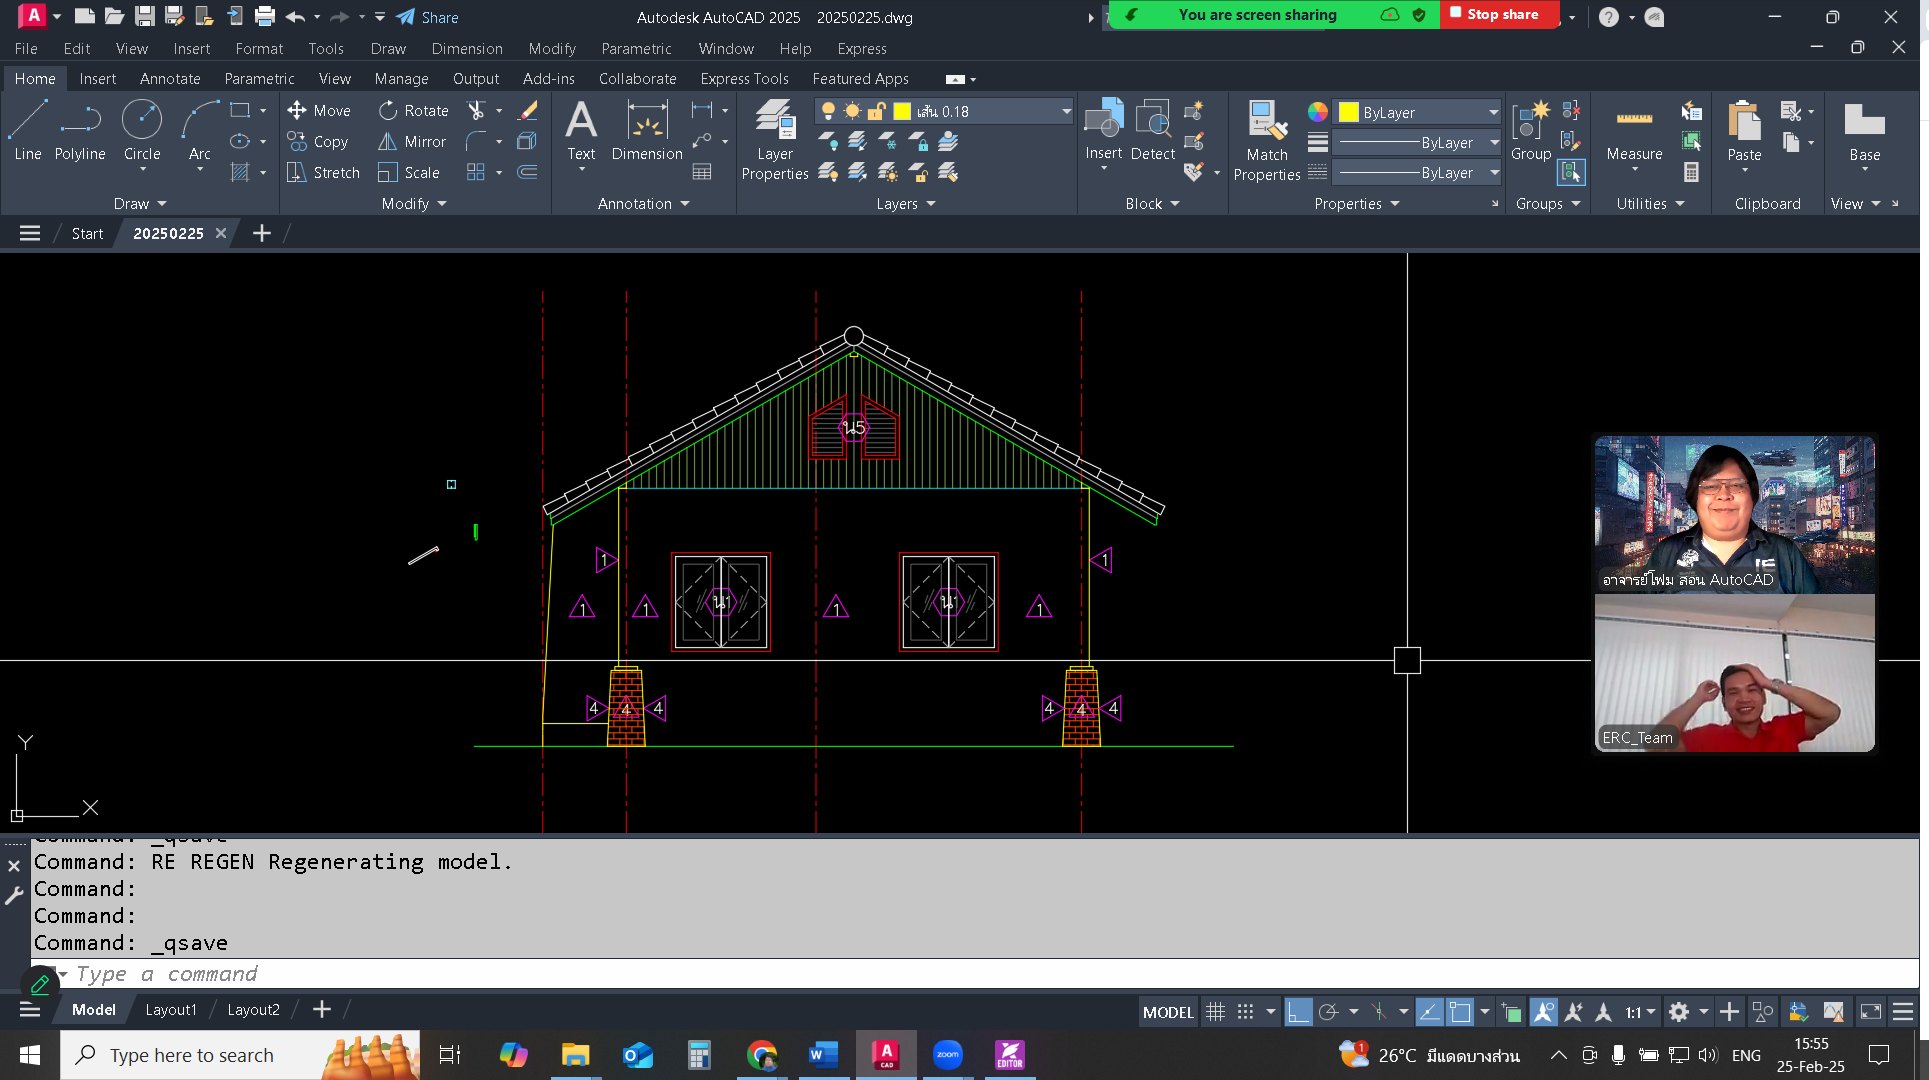
Task: Expand the Modify panel
Action: pos(414,203)
